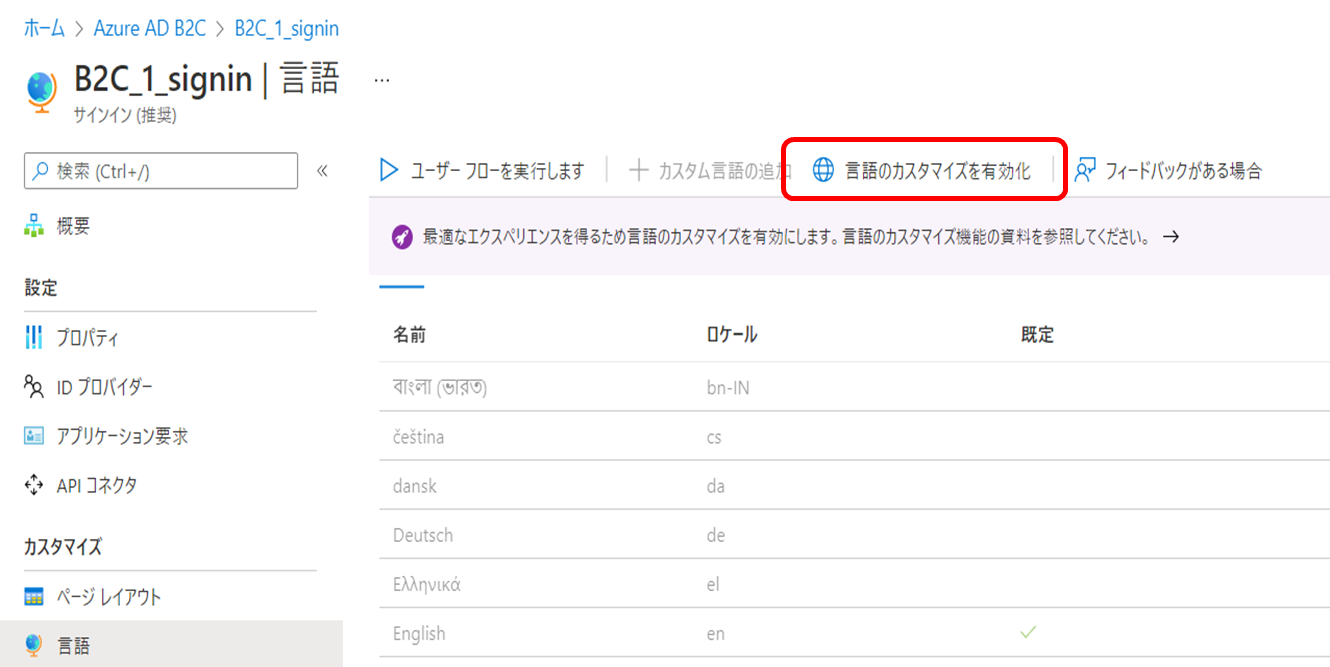The height and width of the screenshot is (667, 1330).
Task: Click the globe icon for language customization
Action: tap(823, 170)
